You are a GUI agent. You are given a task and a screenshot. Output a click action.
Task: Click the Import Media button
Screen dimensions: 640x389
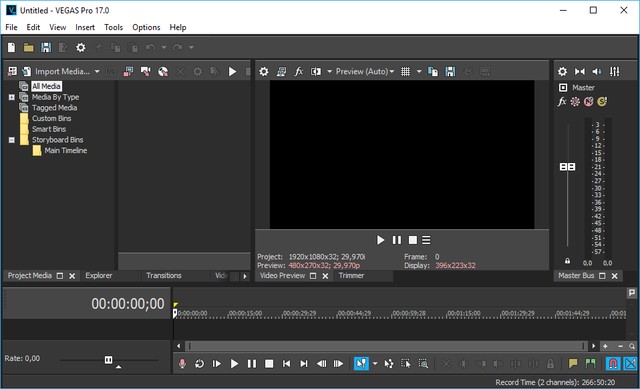tap(56, 71)
